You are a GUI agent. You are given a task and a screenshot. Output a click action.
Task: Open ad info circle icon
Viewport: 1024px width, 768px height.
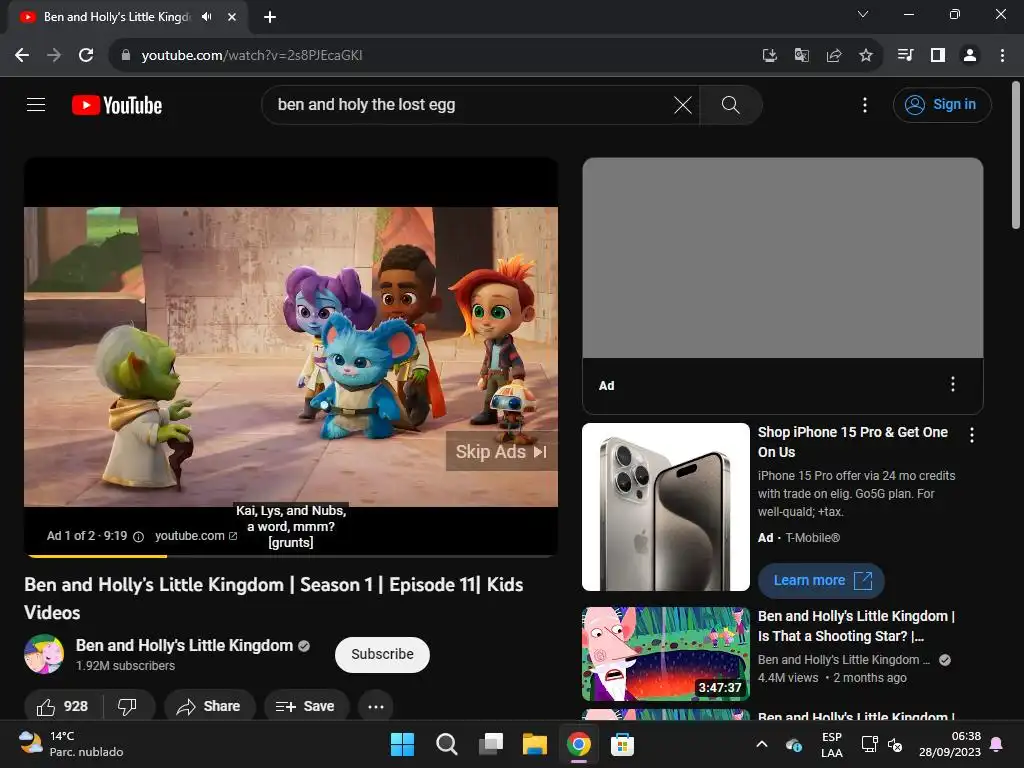(x=138, y=536)
